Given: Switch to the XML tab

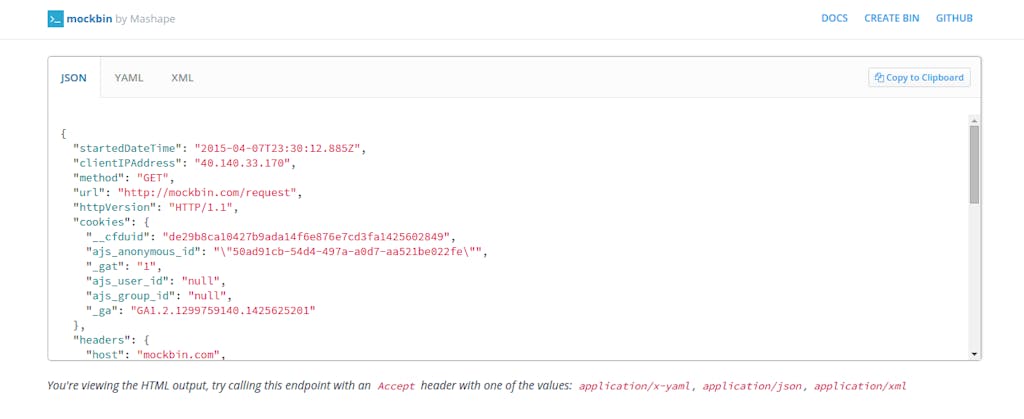Looking at the screenshot, I should pyautogui.click(x=182, y=77).
